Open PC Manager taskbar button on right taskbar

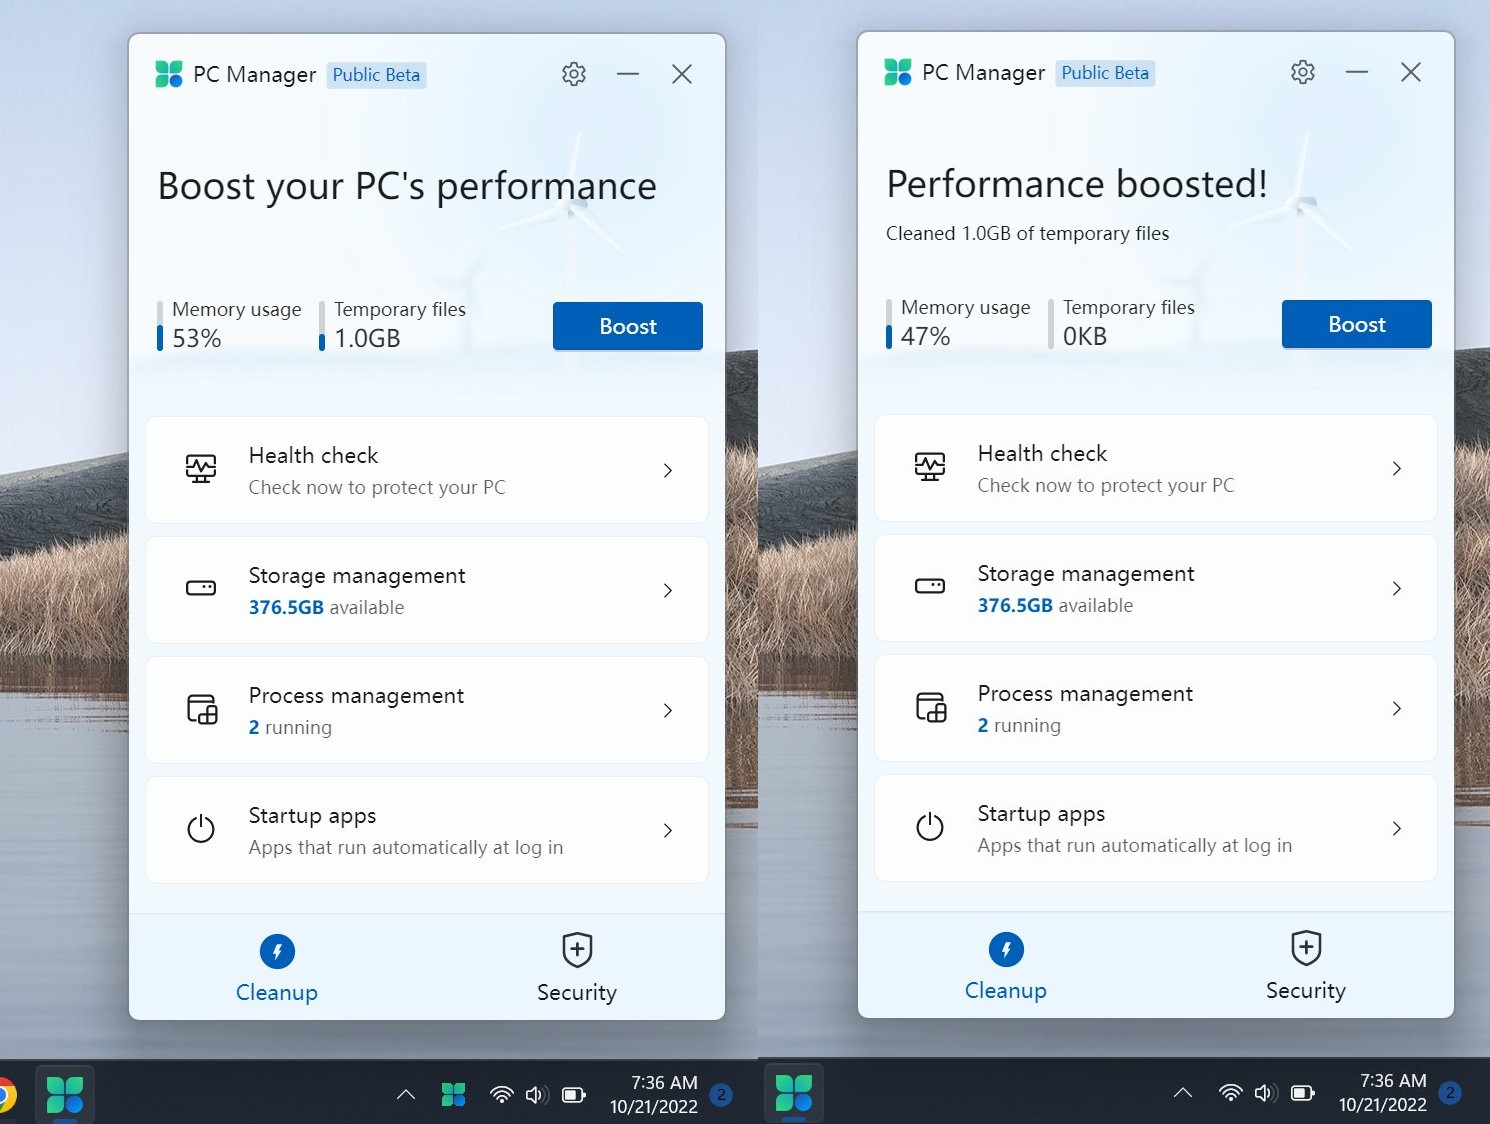(794, 1093)
